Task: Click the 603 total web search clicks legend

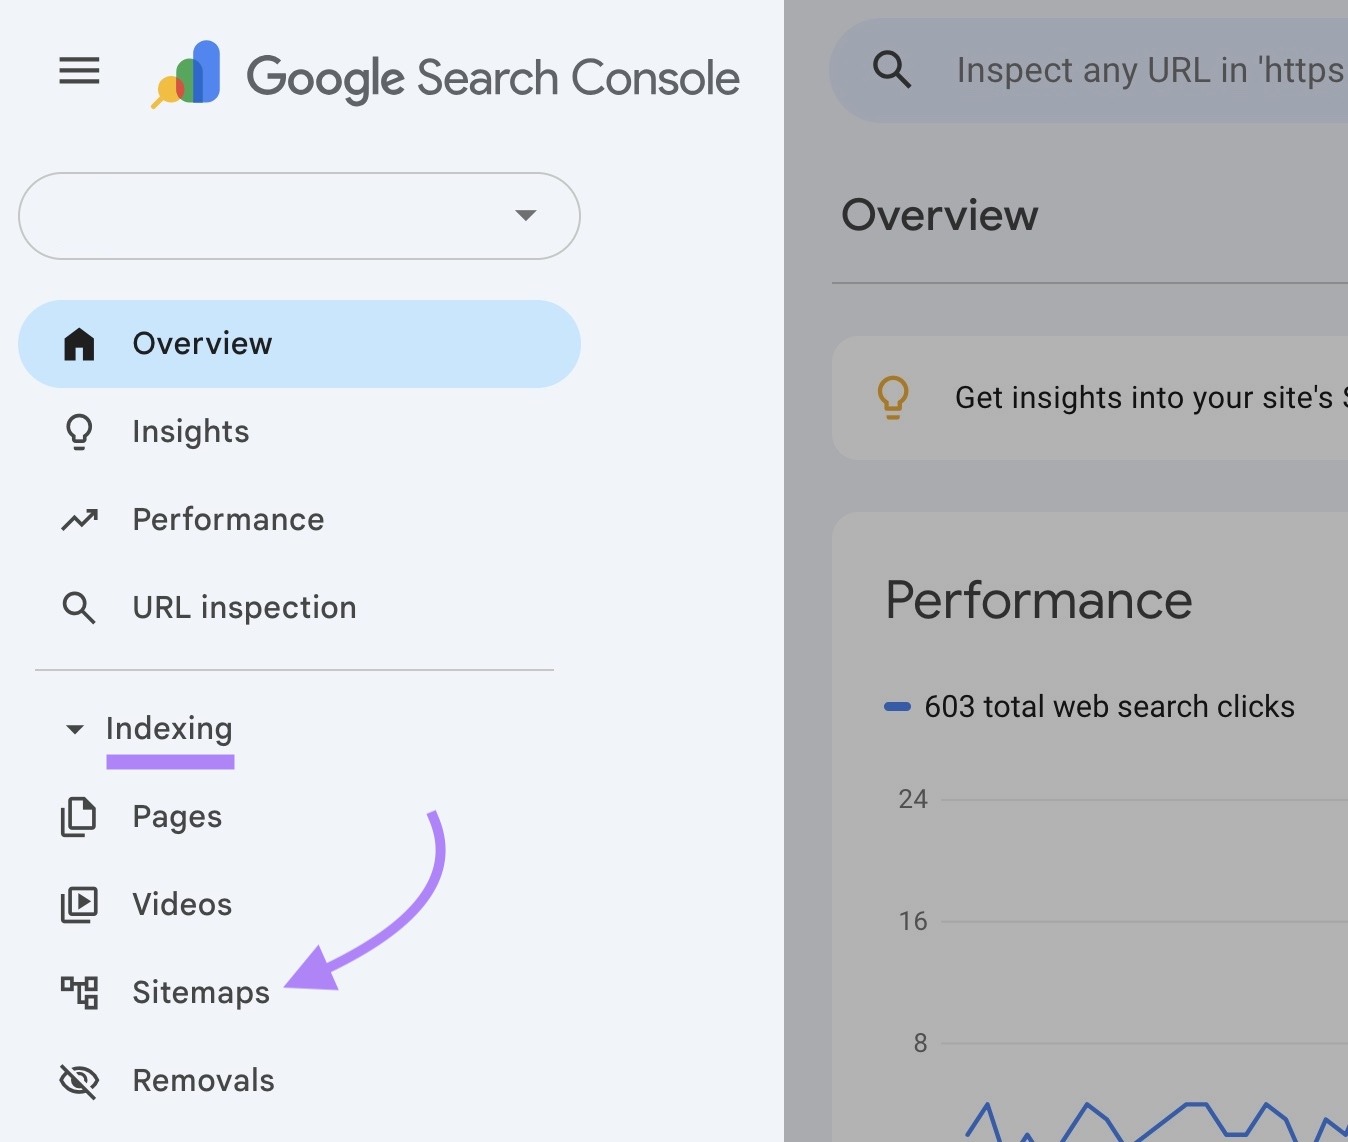Action: pos(1090,706)
